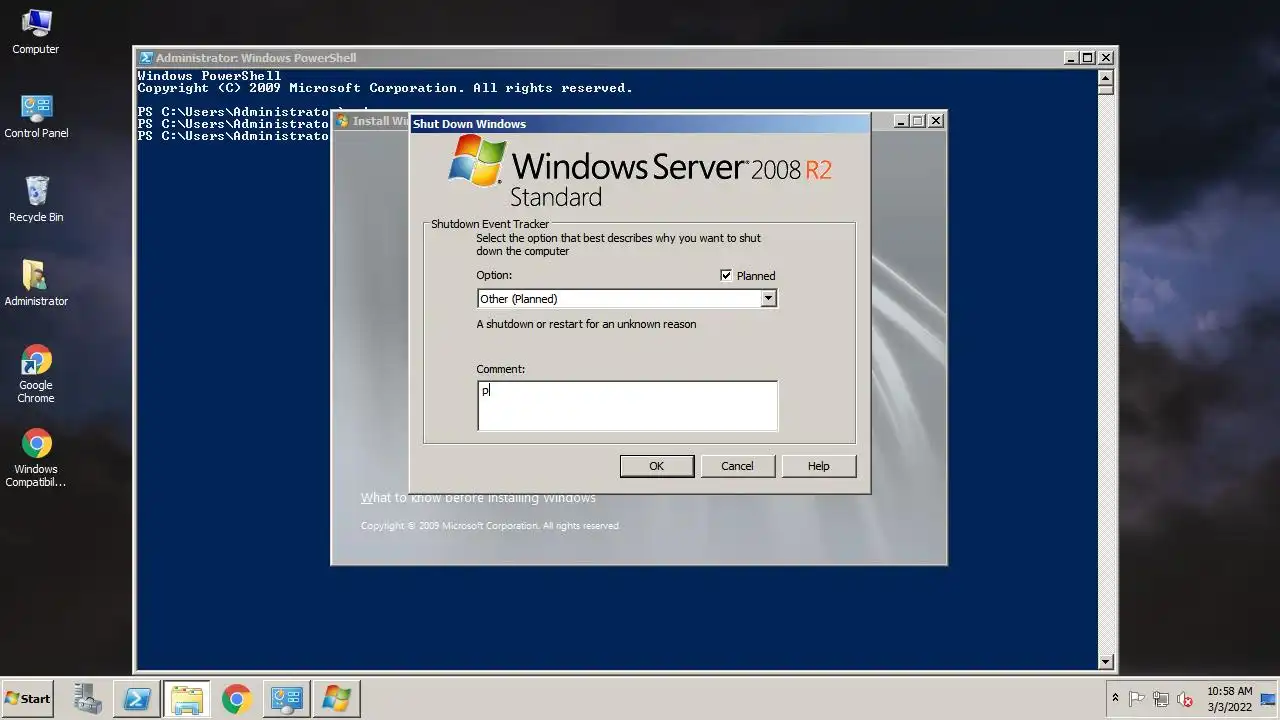Open the clock showing 10:58 AM
1280x720 pixels.
click(1229, 699)
